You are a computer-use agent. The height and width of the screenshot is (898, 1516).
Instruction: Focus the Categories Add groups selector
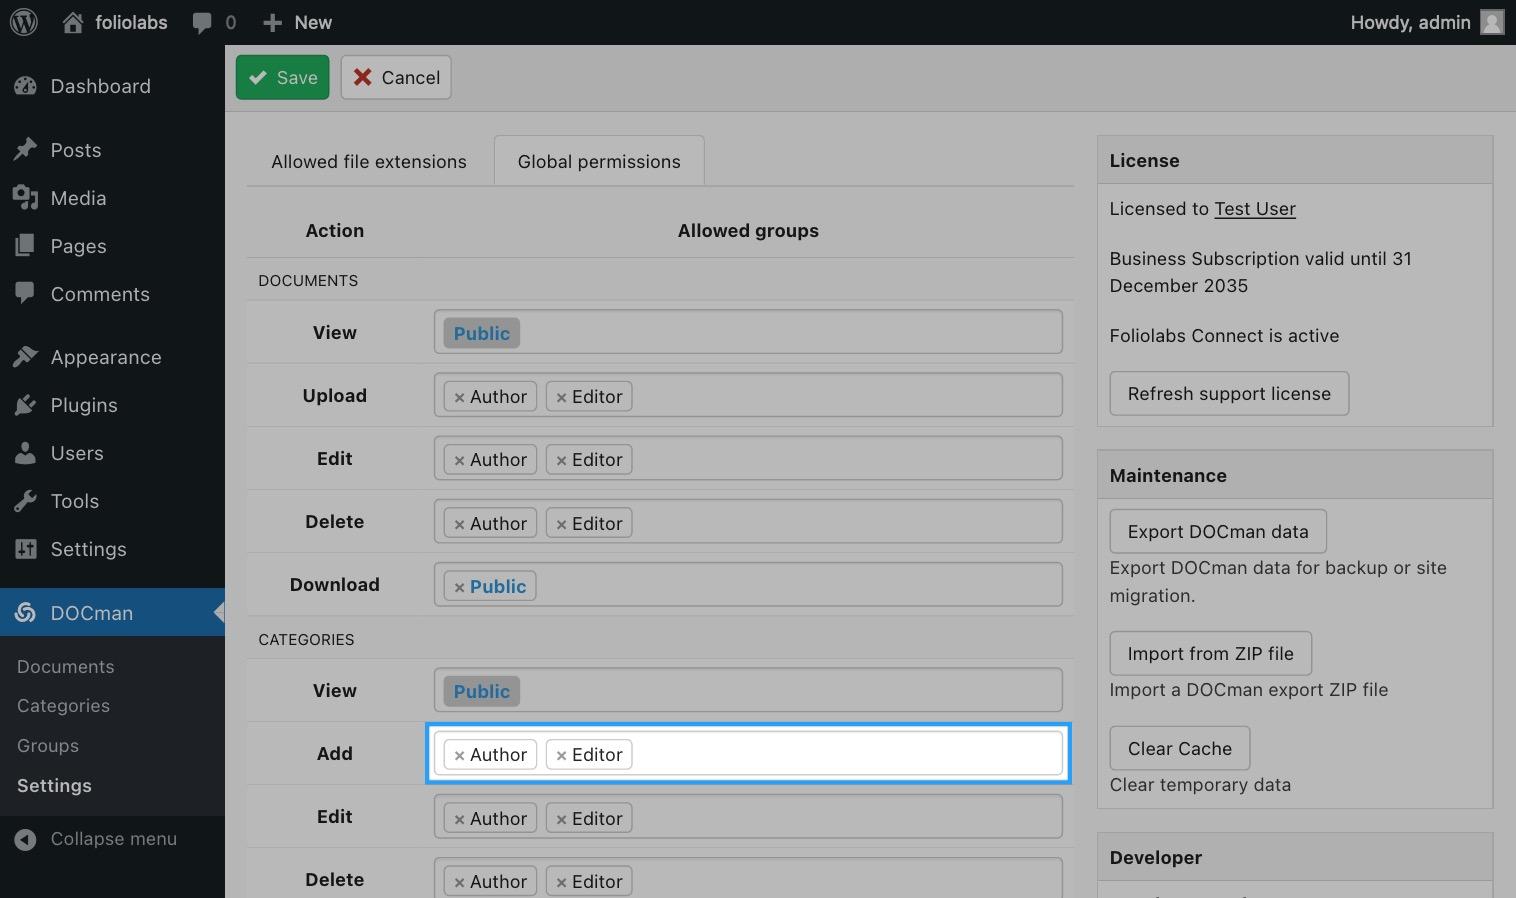[x=748, y=753]
